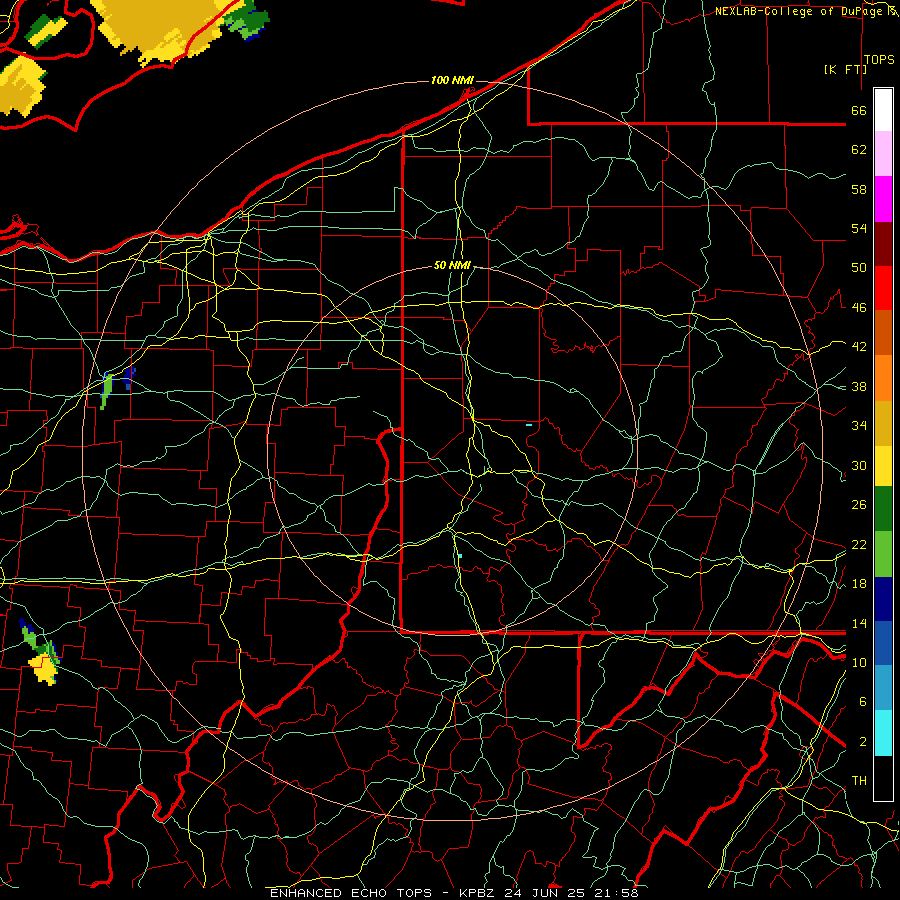Viewport: 900px width, 900px height.
Task: Click the "50" legend value
Action: click(x=859, y=267)
